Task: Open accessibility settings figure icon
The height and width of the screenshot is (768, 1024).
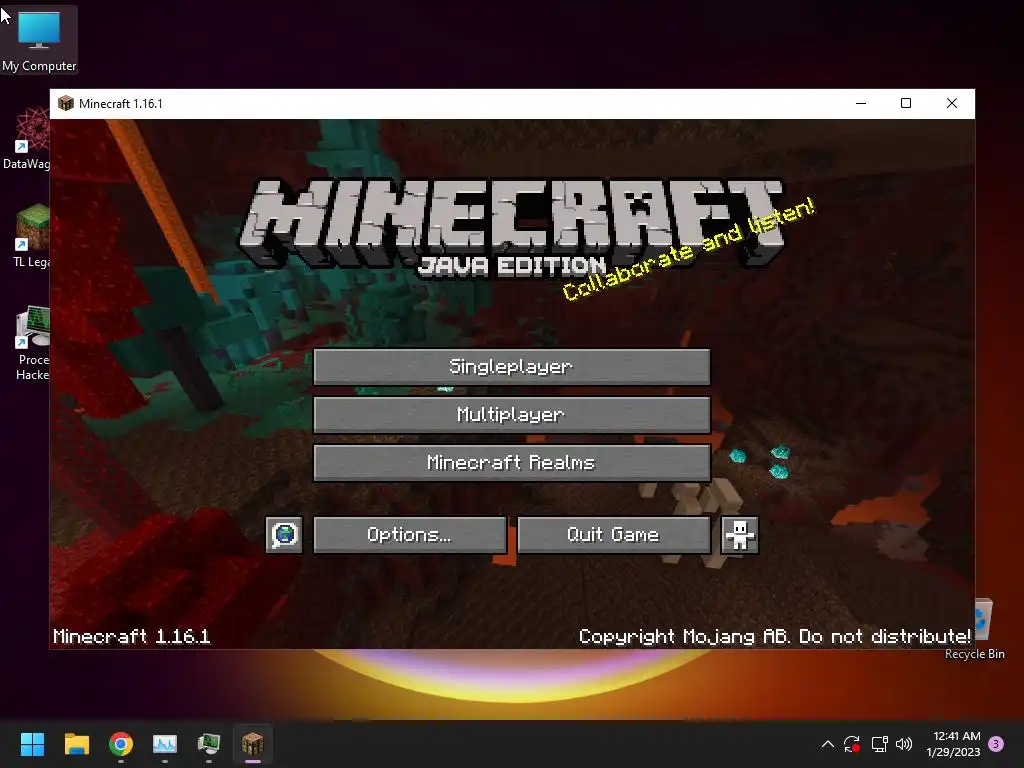Action: [739, 535]
